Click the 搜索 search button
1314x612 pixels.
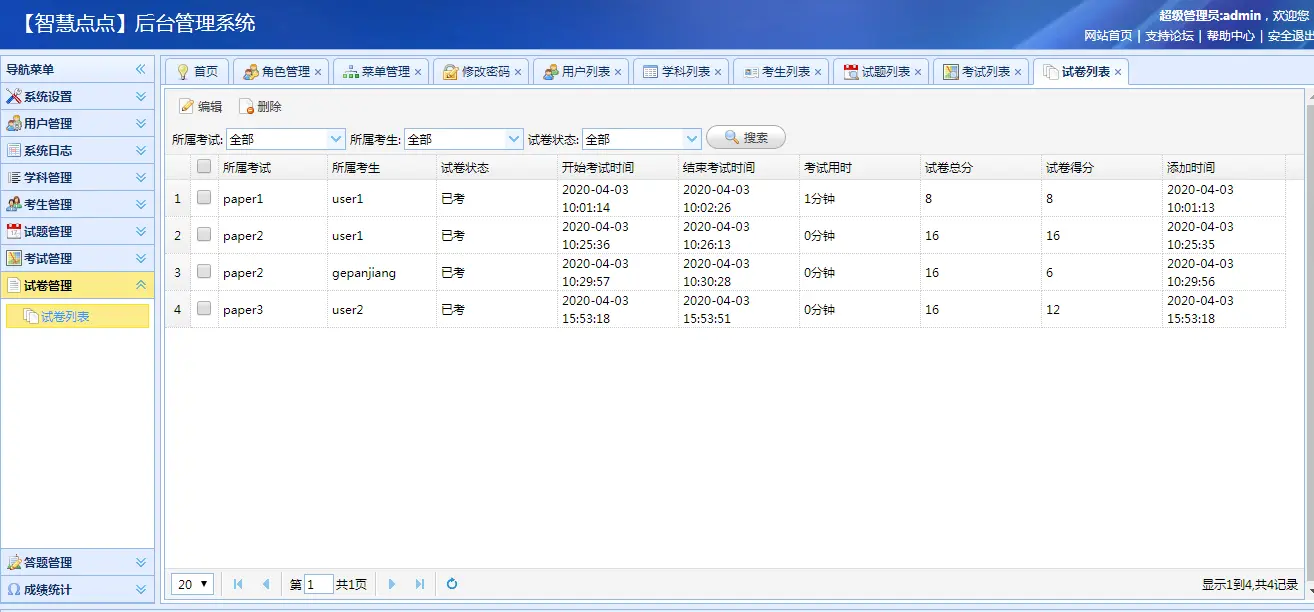[x=746, y=138]
